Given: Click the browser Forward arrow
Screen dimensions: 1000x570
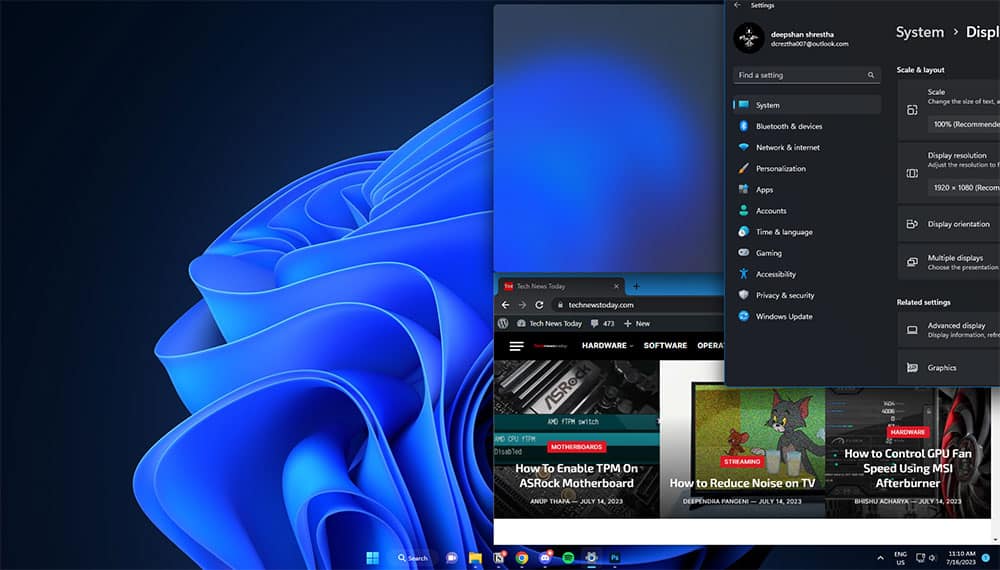Looking at the screenshot, I should 522,305.
